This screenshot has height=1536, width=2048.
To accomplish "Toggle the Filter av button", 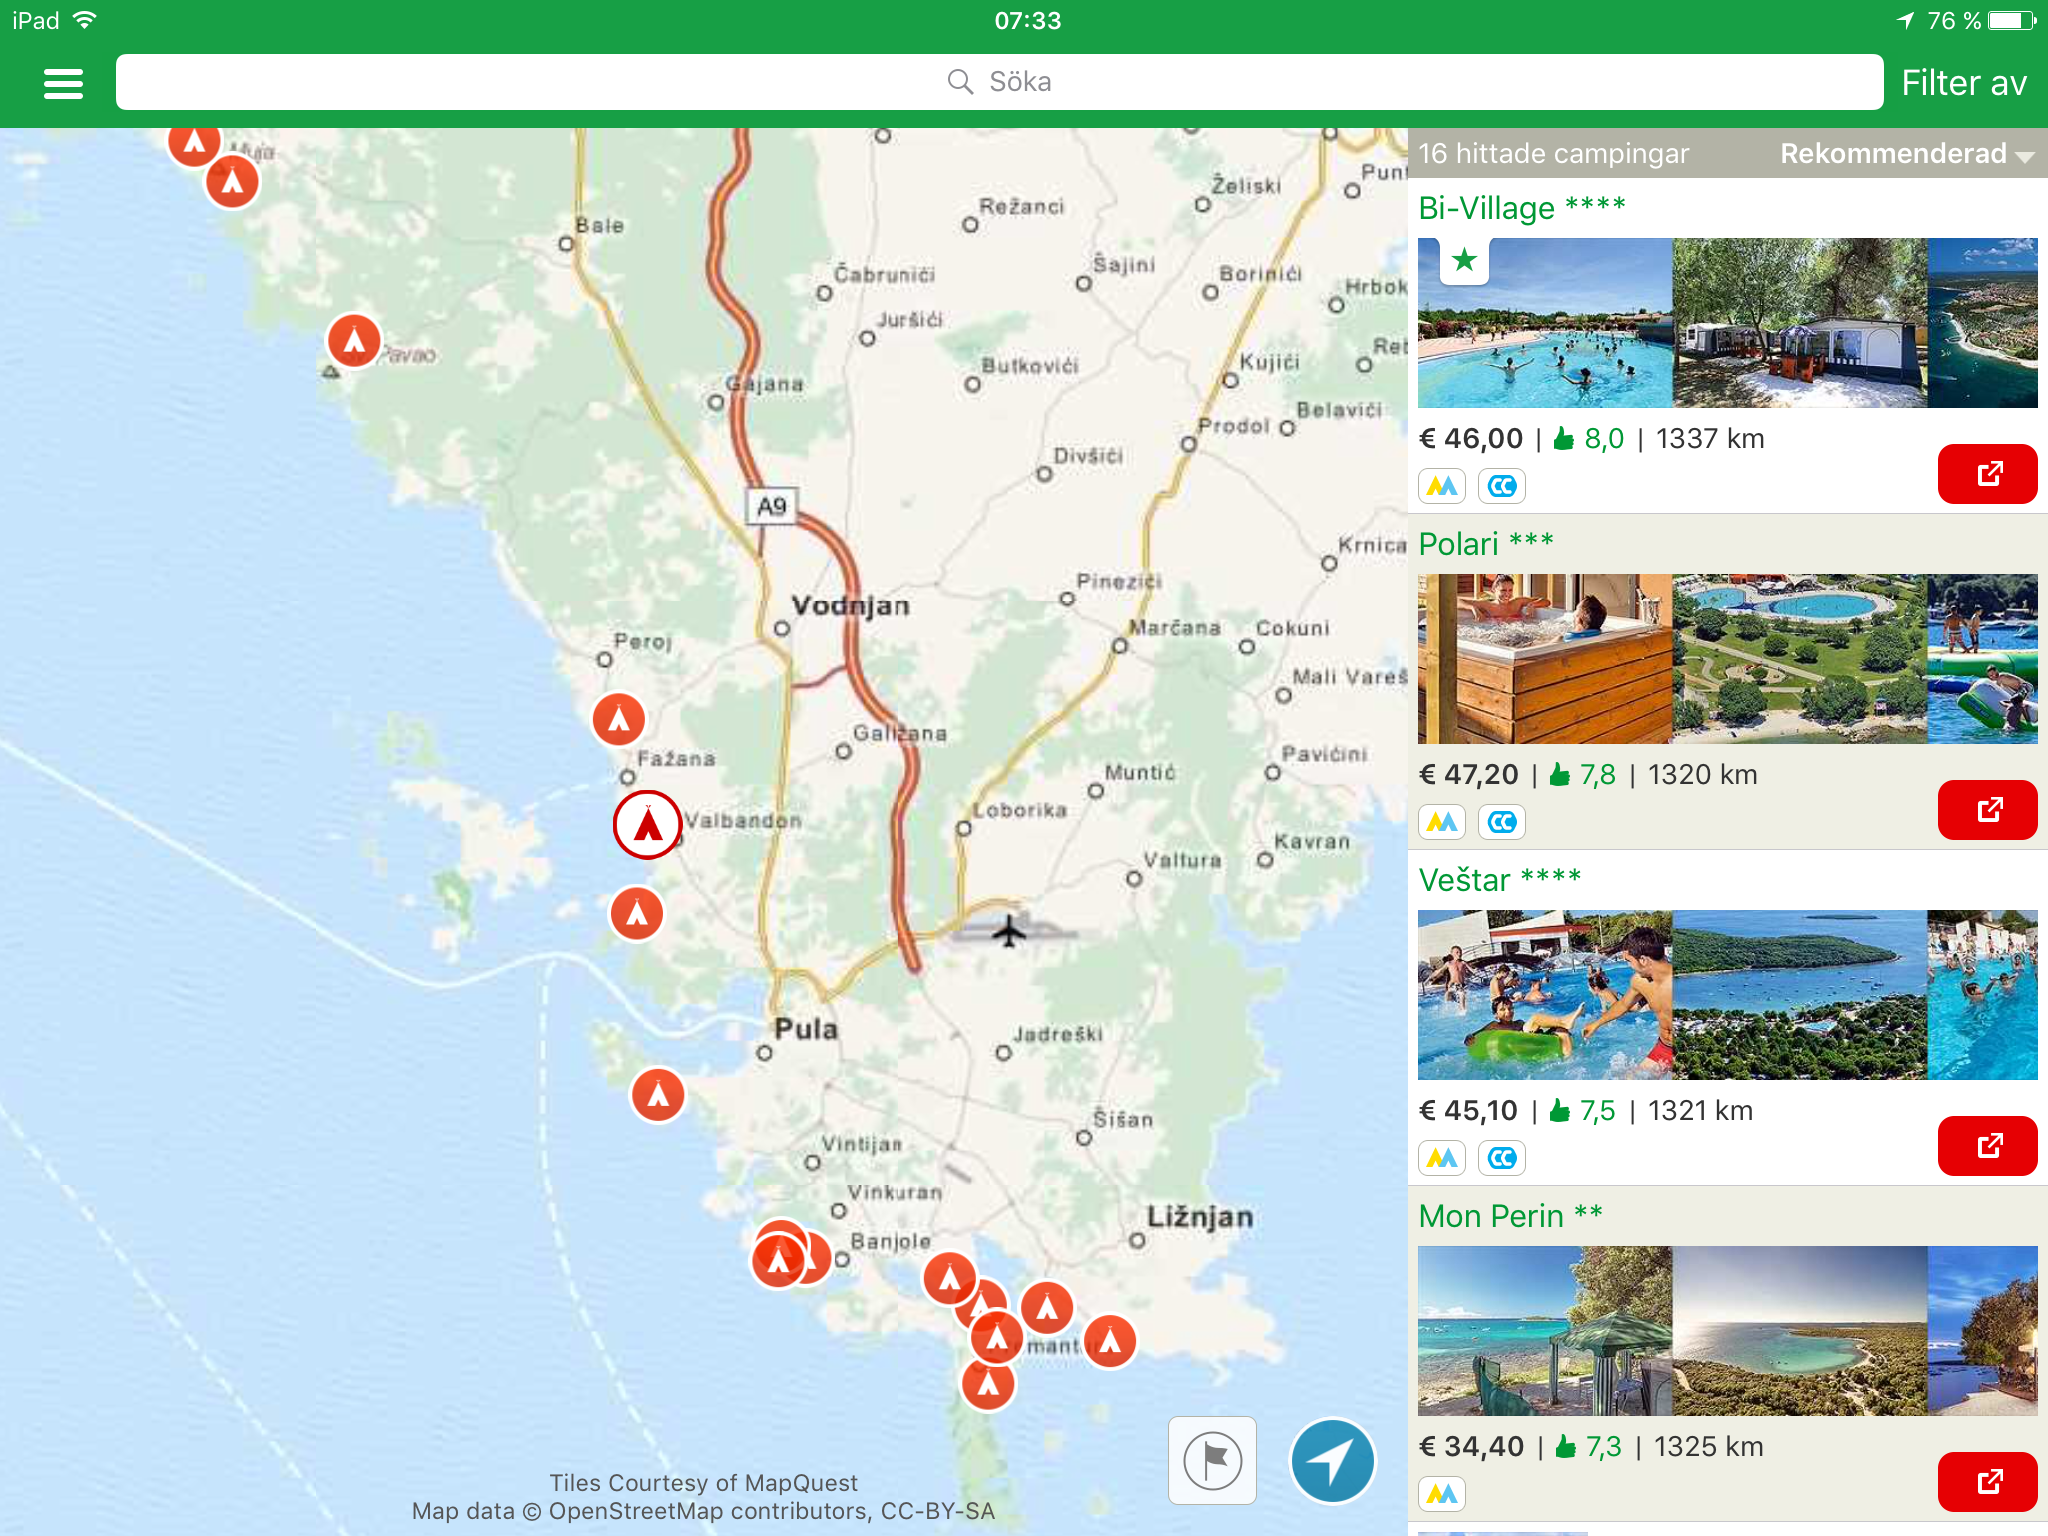I will point(1963,83).
